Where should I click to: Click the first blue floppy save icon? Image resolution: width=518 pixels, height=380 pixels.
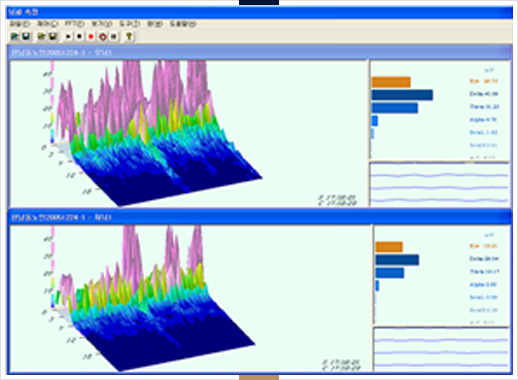point(26,36)
